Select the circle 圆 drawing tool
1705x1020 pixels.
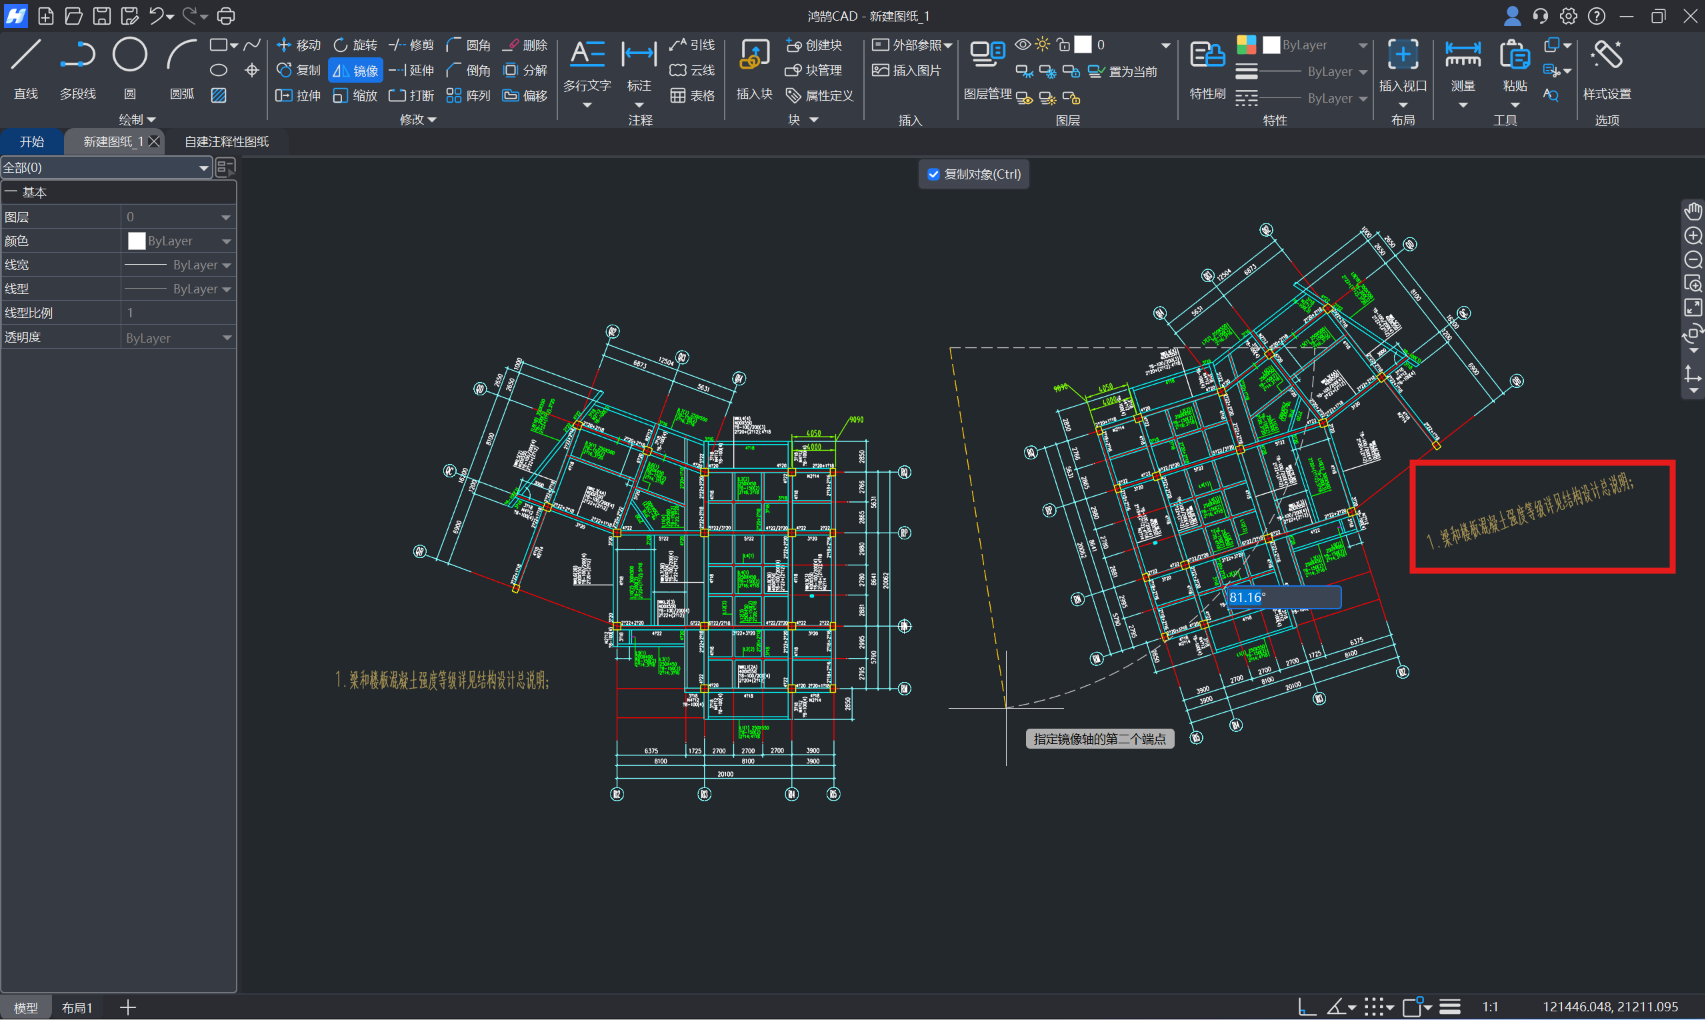click(x=130, y=68)
